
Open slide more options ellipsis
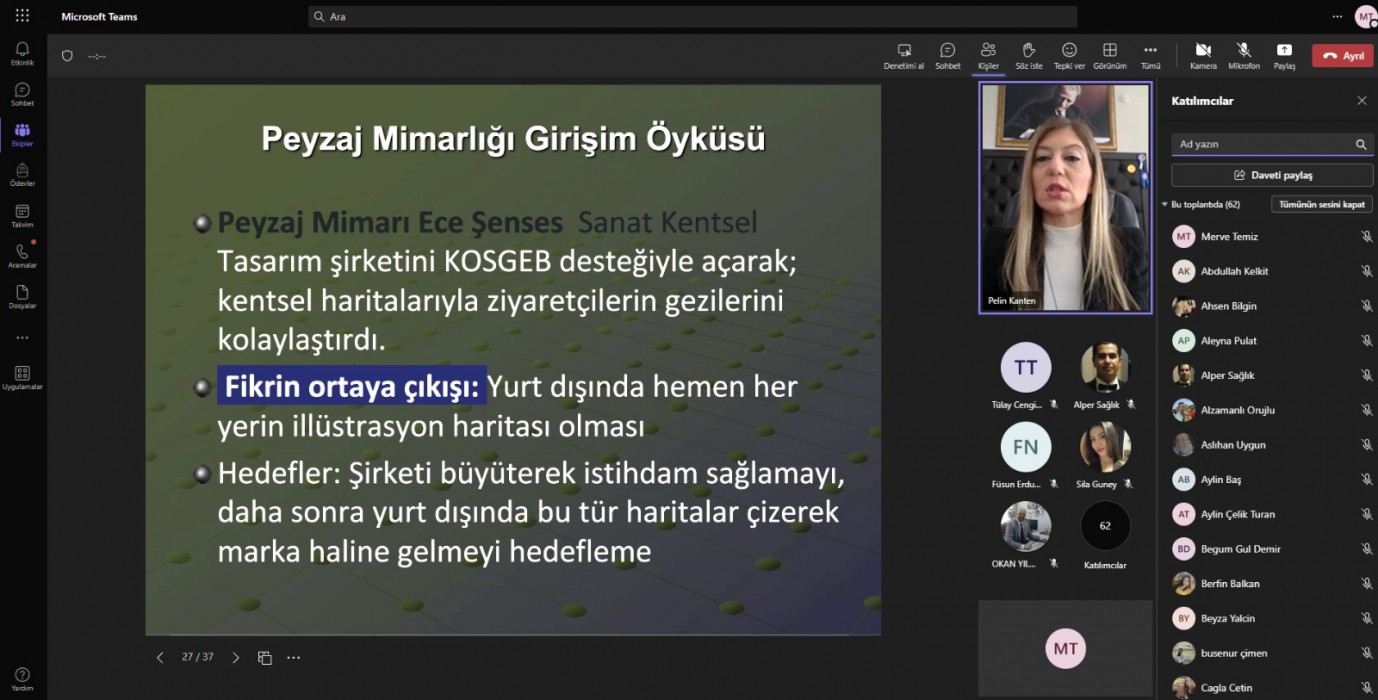point(293,658)
